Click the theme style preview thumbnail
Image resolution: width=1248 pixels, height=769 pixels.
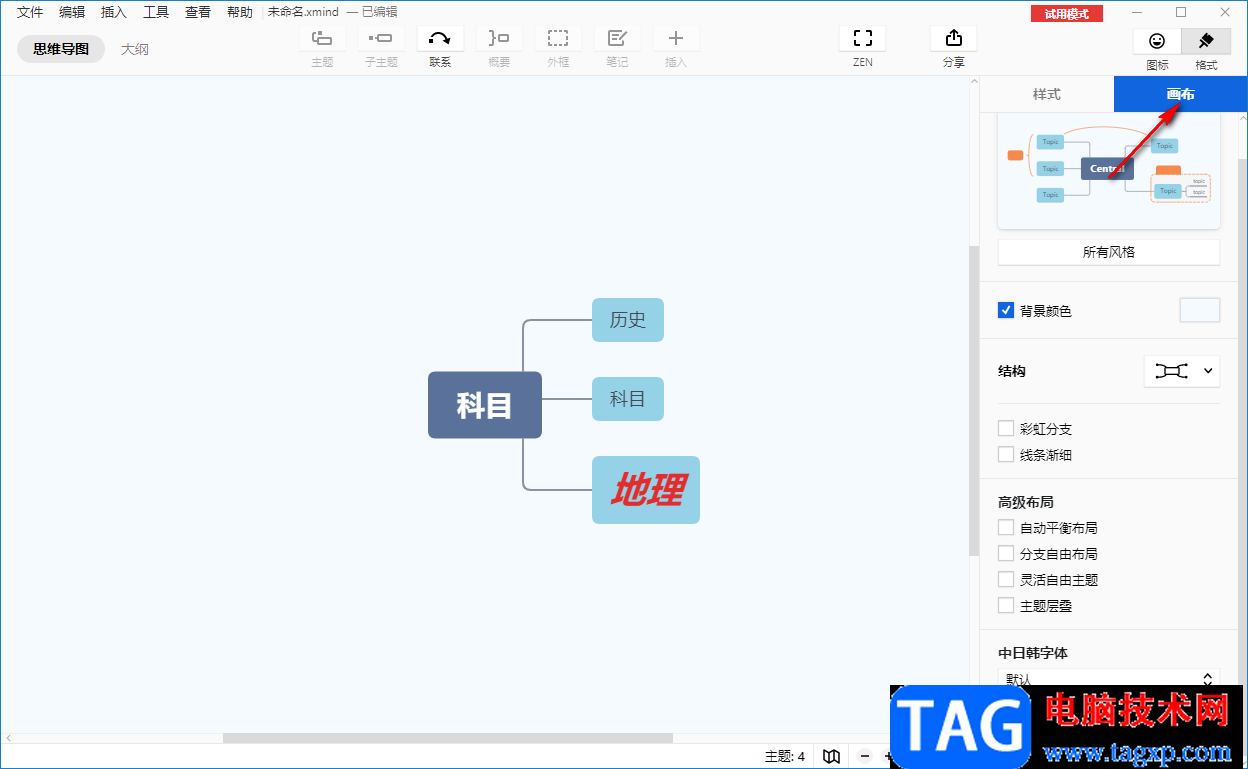(1109, 172)
